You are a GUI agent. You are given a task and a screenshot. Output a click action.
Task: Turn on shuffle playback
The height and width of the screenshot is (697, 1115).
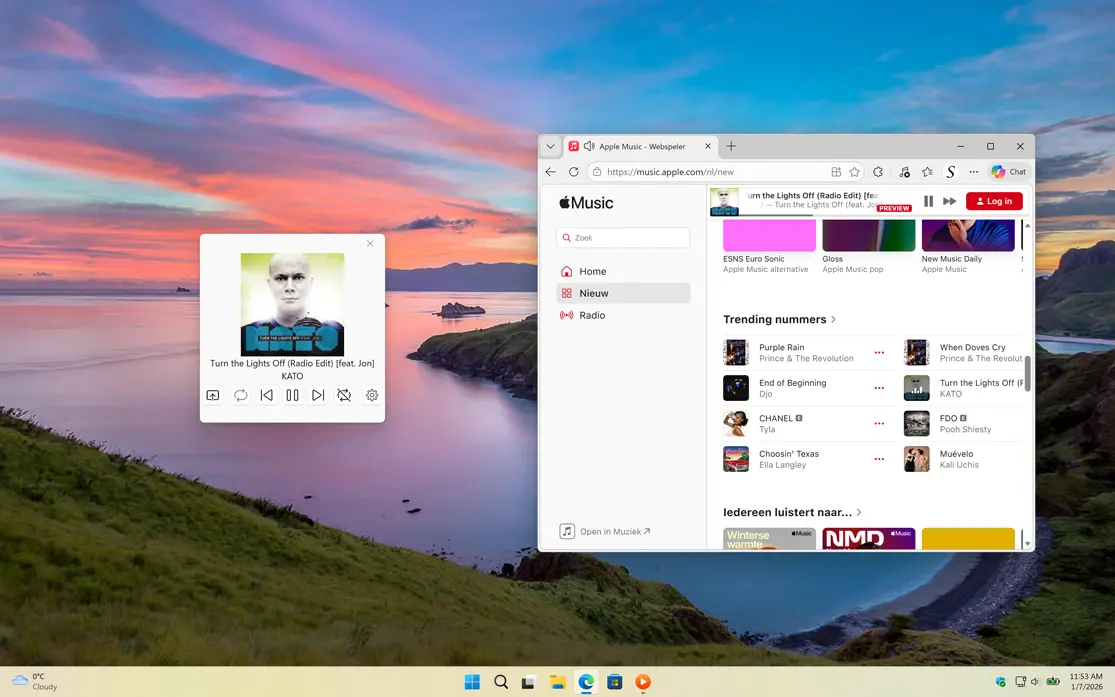click(345, 395)
